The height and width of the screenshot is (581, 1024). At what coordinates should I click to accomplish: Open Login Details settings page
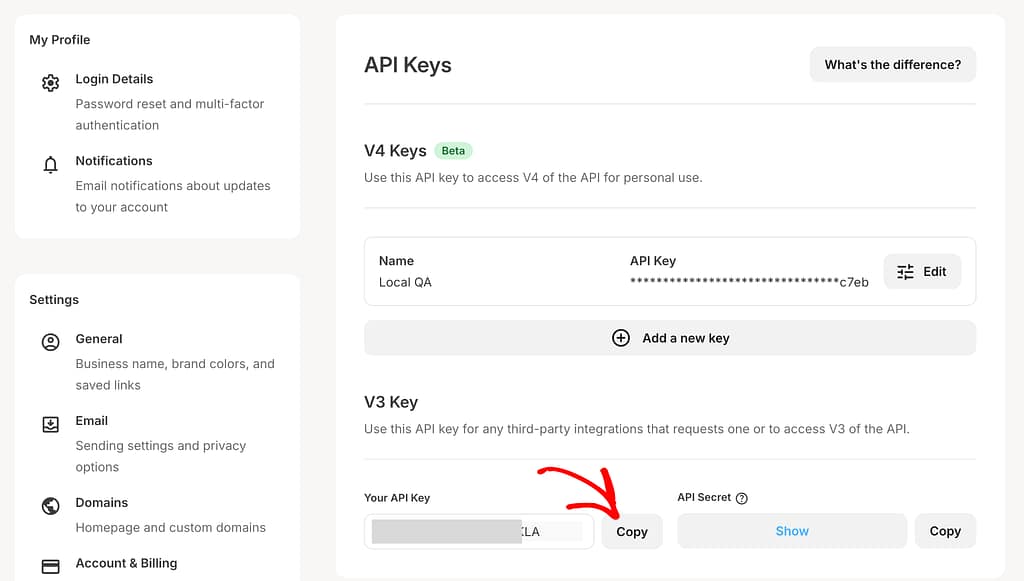pyautogui.click(x=114, y=79)
